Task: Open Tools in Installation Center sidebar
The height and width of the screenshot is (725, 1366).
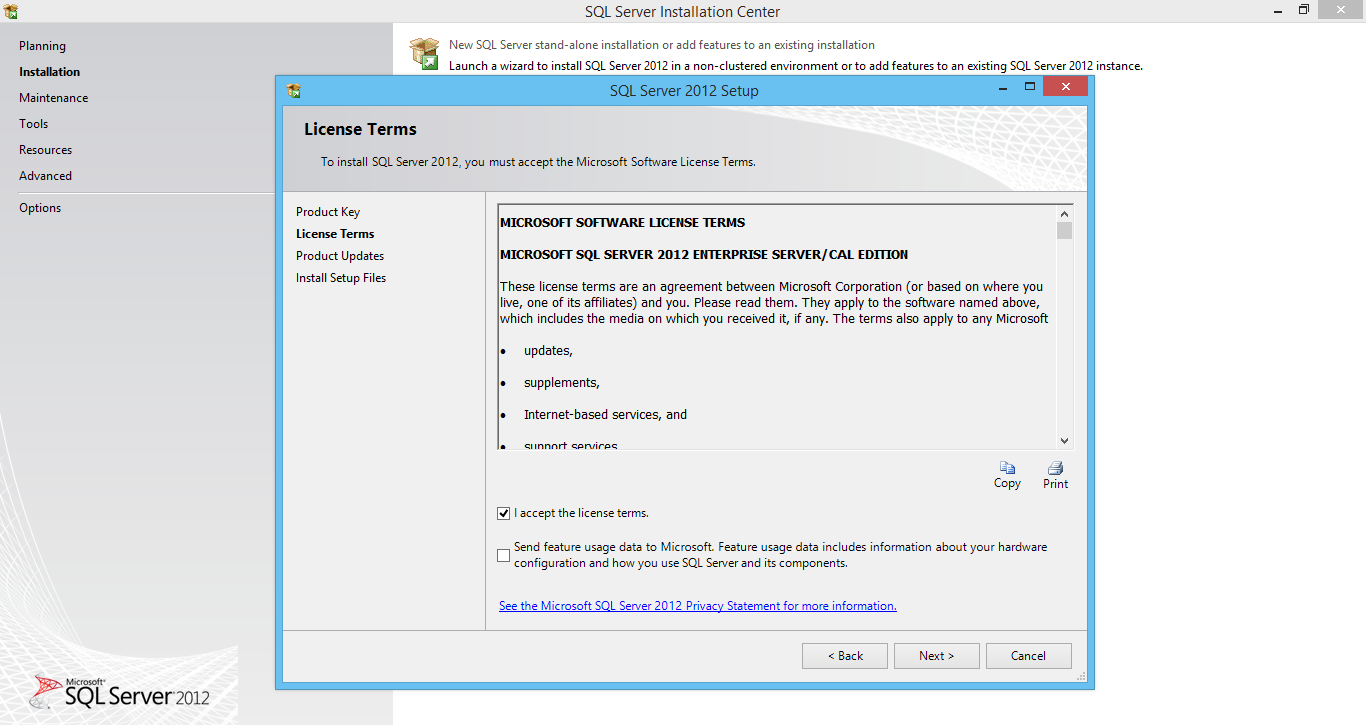Action: coord(33,124)
